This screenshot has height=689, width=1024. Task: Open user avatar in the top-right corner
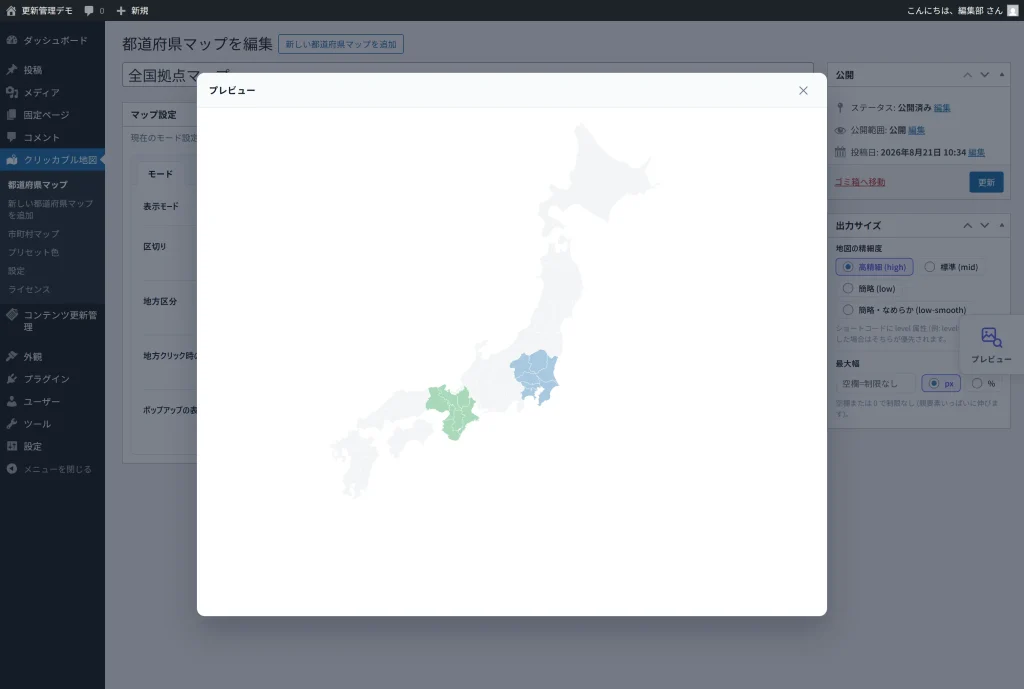1012,10
